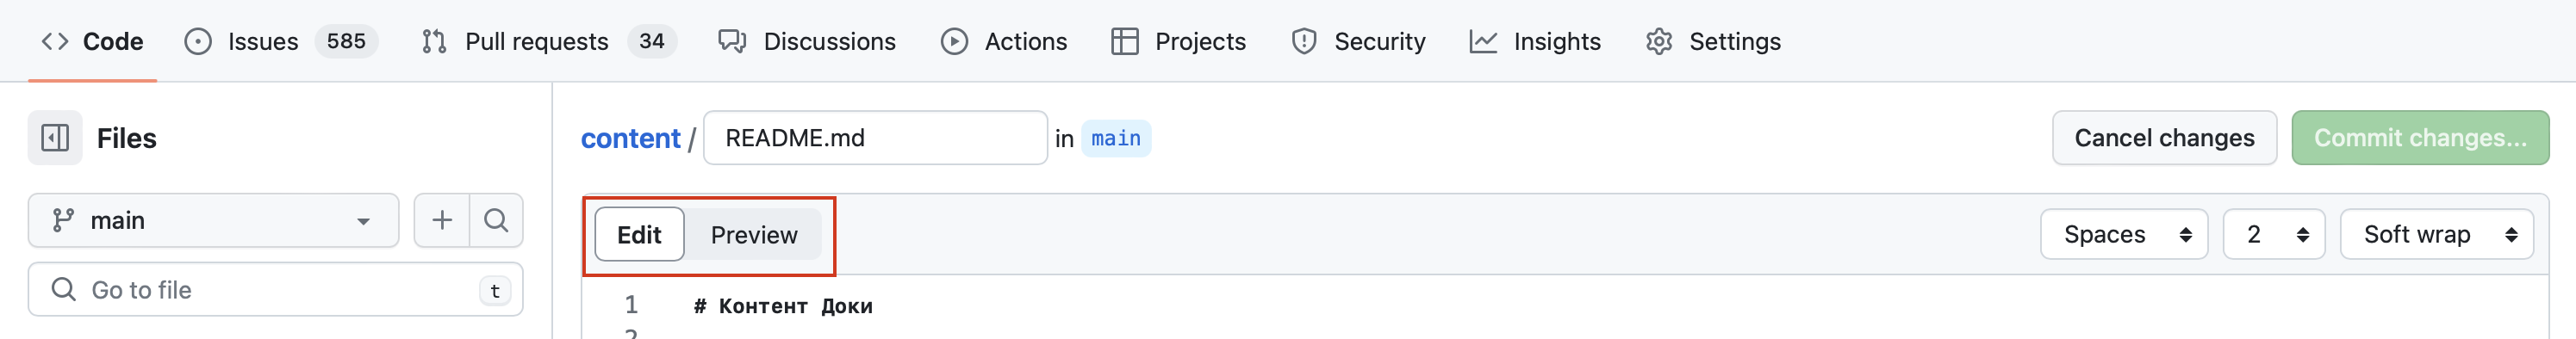
Task: Click Cancel changes button
Action: (x=2164, y=138)
